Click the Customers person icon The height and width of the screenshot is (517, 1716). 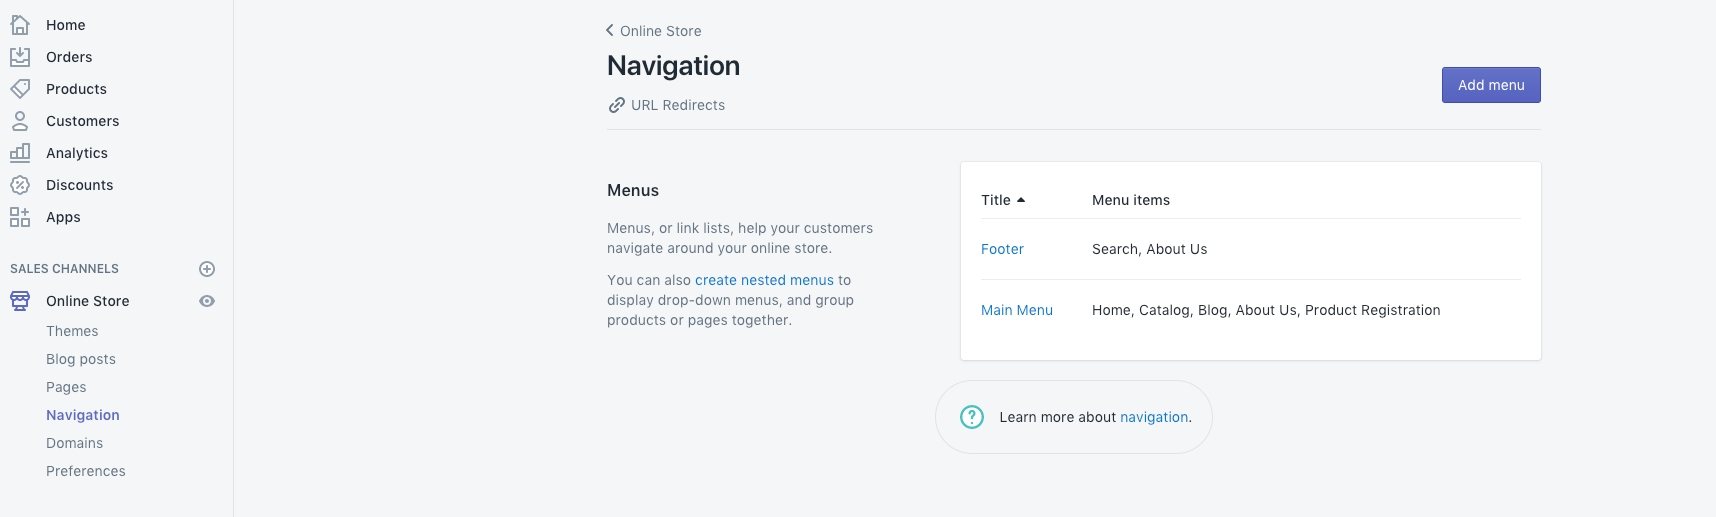(x=20, y=121)
